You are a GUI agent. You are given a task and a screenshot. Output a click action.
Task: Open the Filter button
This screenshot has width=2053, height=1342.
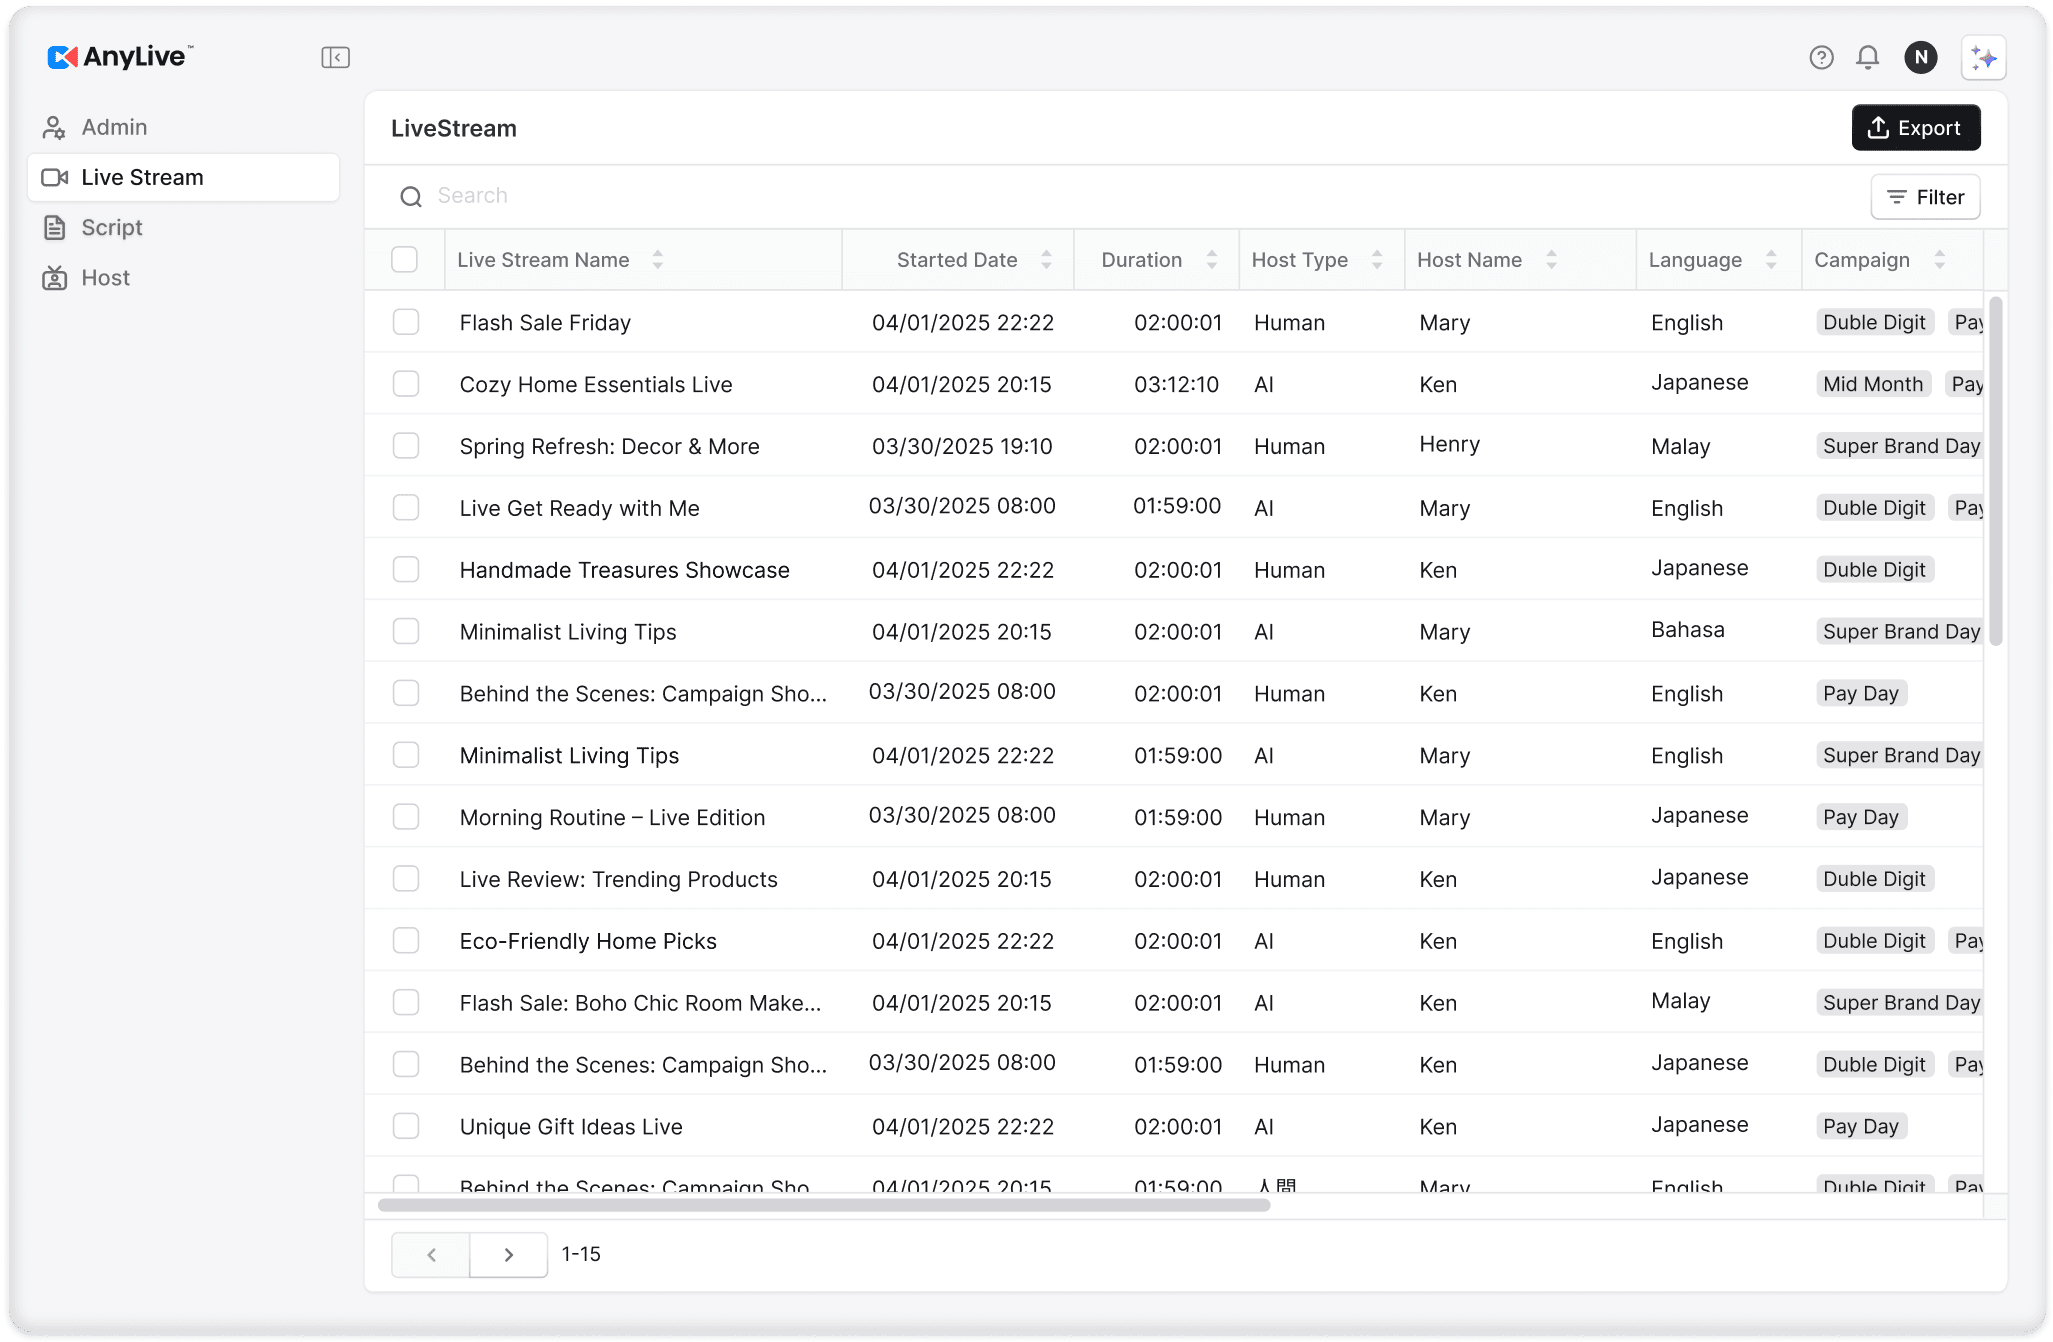[1925, 197]
